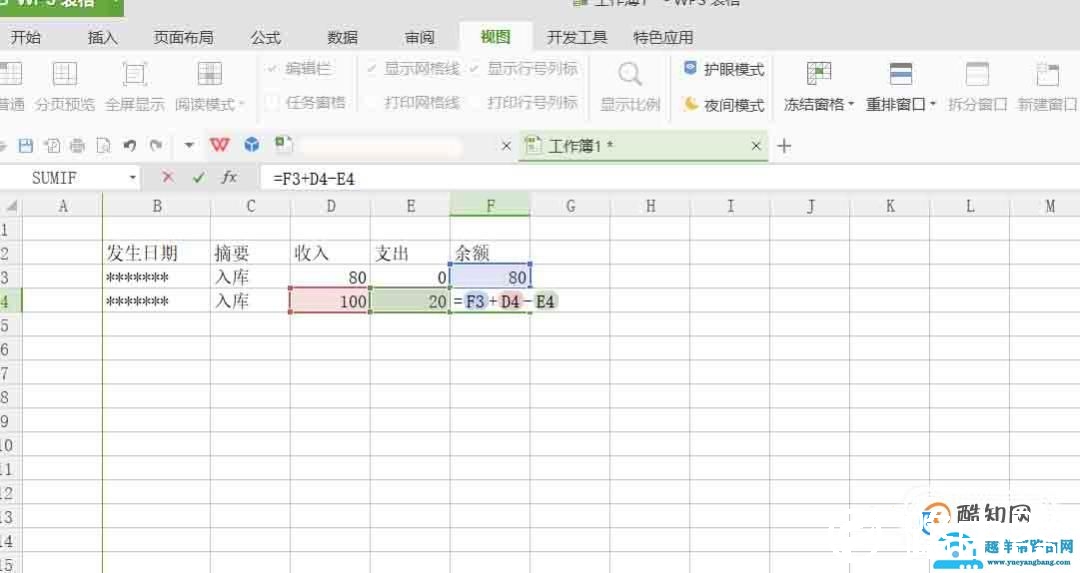Click the Freeze Panes (冻结窗格) icon
Screen dimensions: 1080x573
tap(819, 73)
